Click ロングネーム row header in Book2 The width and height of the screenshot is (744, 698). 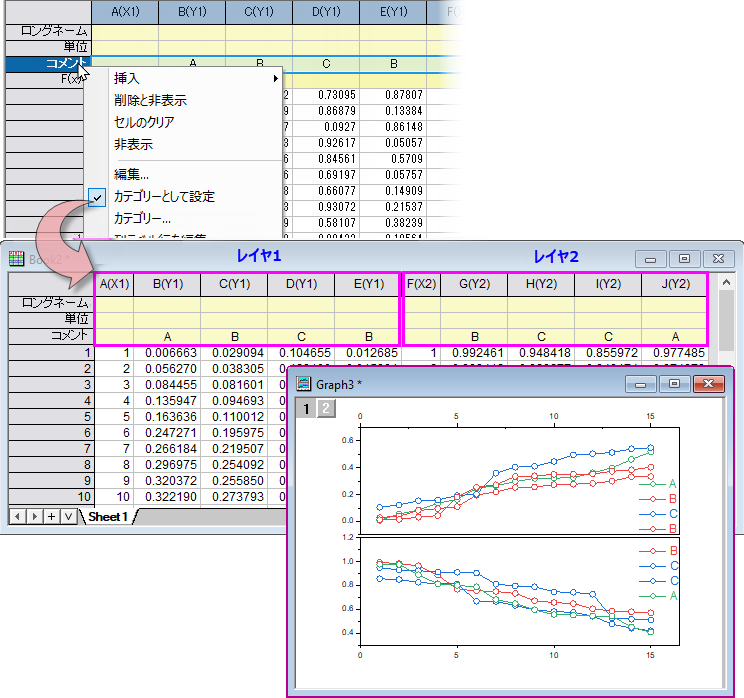51,303
